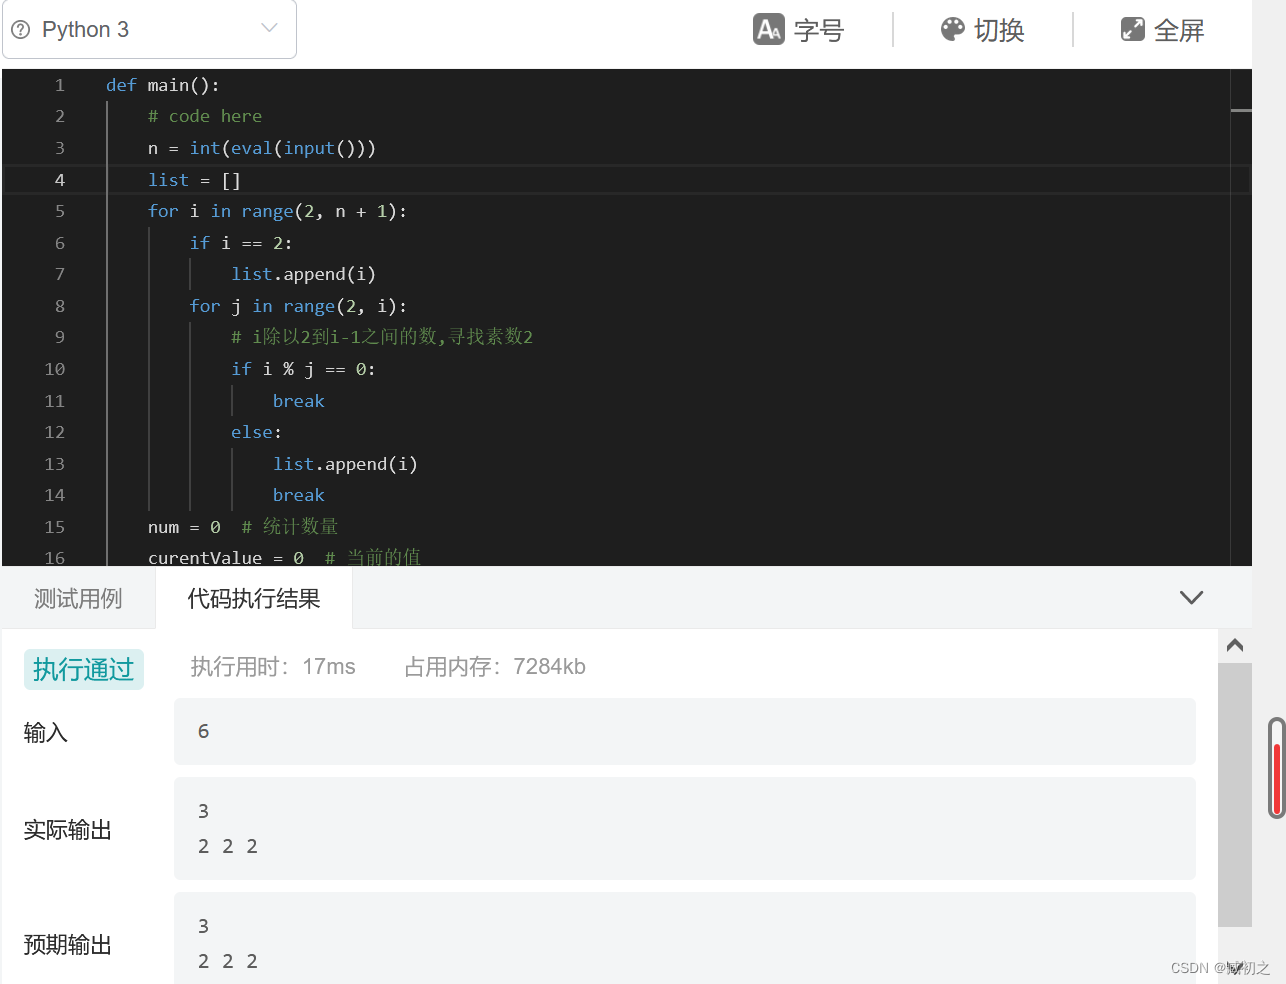Click the 'else:' code line
The height and width of the screenshot is (984, 1286).
[x=256, y=432]
